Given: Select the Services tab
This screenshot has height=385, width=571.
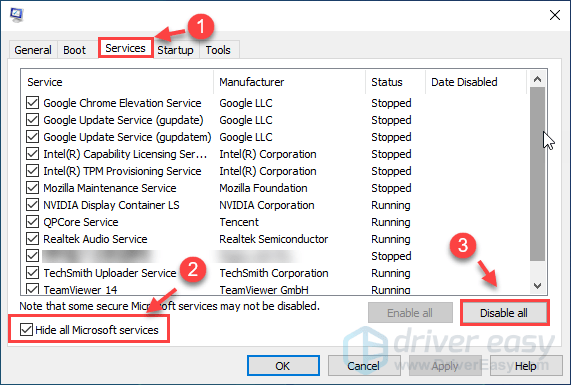Looking at the screenshot, I should [x=126, y=48].
